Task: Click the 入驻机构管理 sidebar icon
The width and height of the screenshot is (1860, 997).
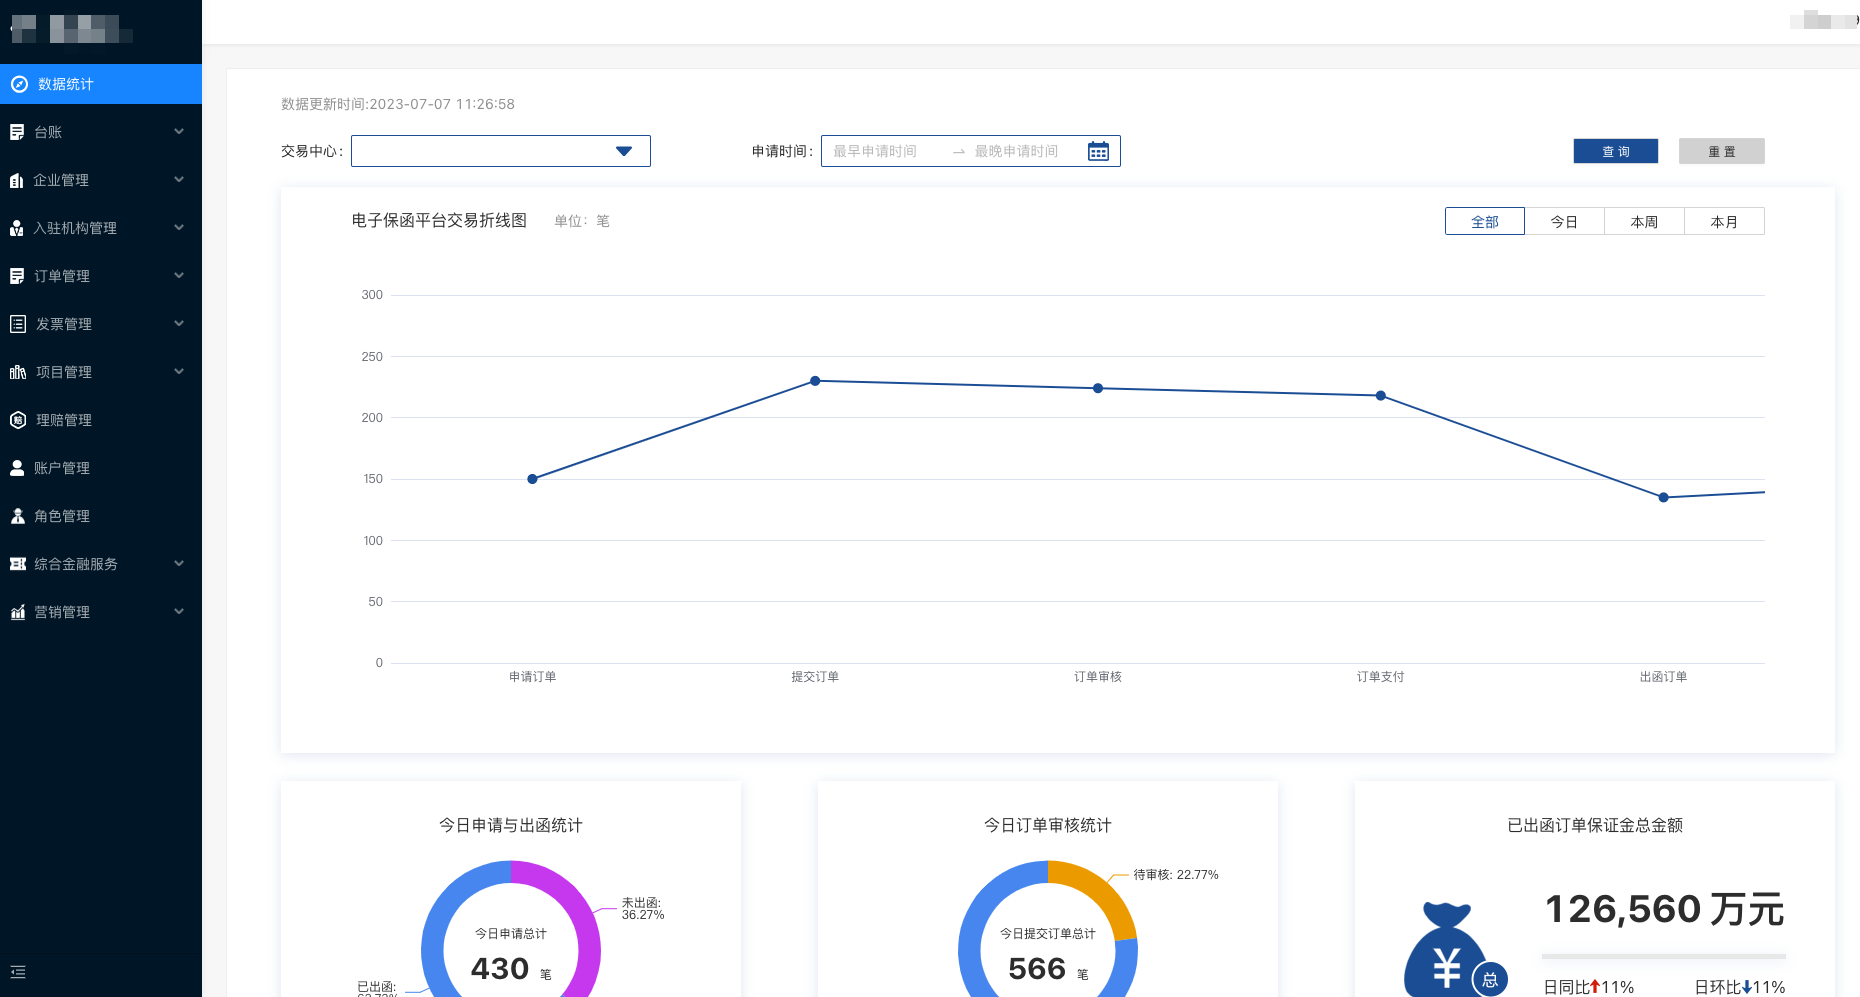Action: [17, 228]
